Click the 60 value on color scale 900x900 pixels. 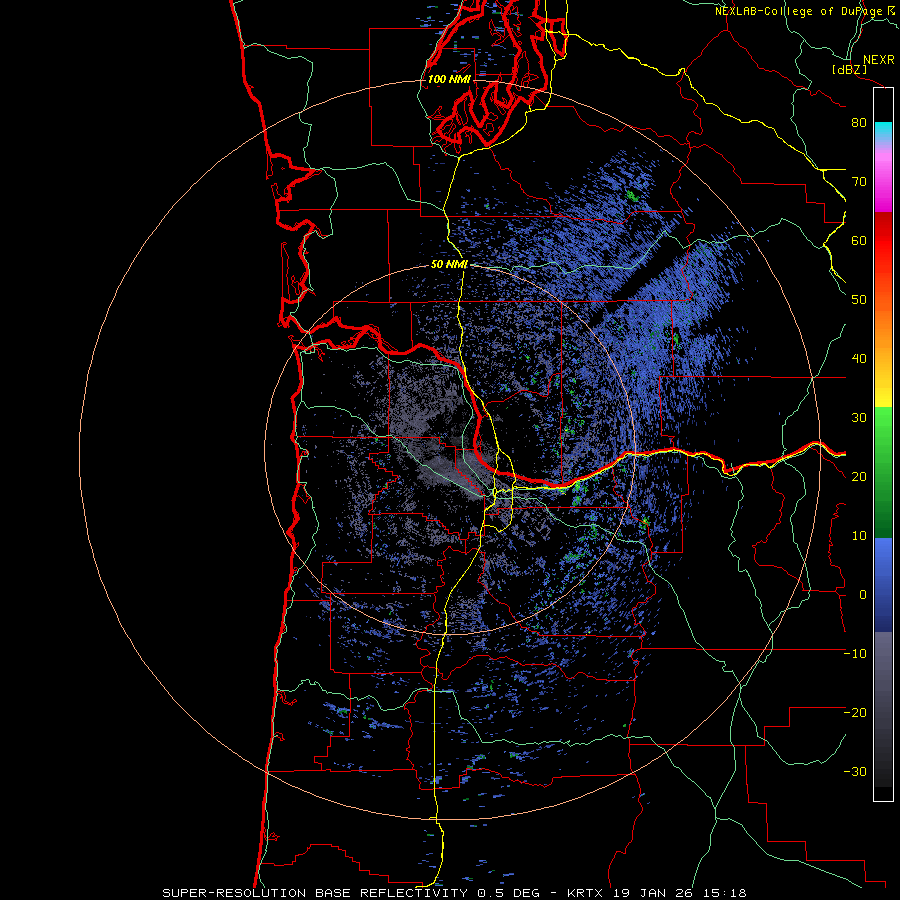859,240
